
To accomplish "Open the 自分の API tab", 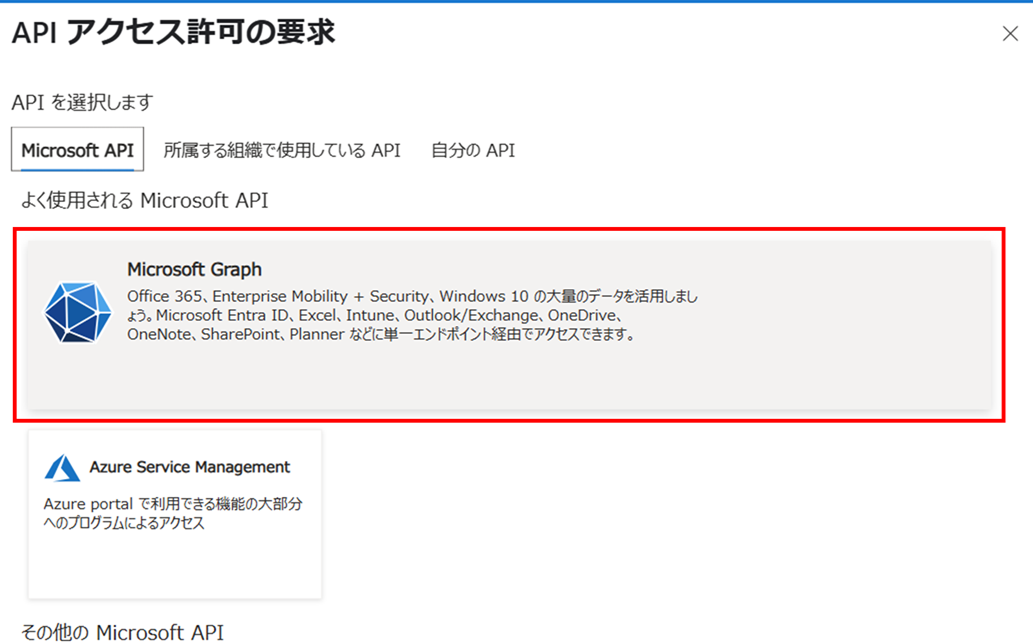I will pos(473,150).
